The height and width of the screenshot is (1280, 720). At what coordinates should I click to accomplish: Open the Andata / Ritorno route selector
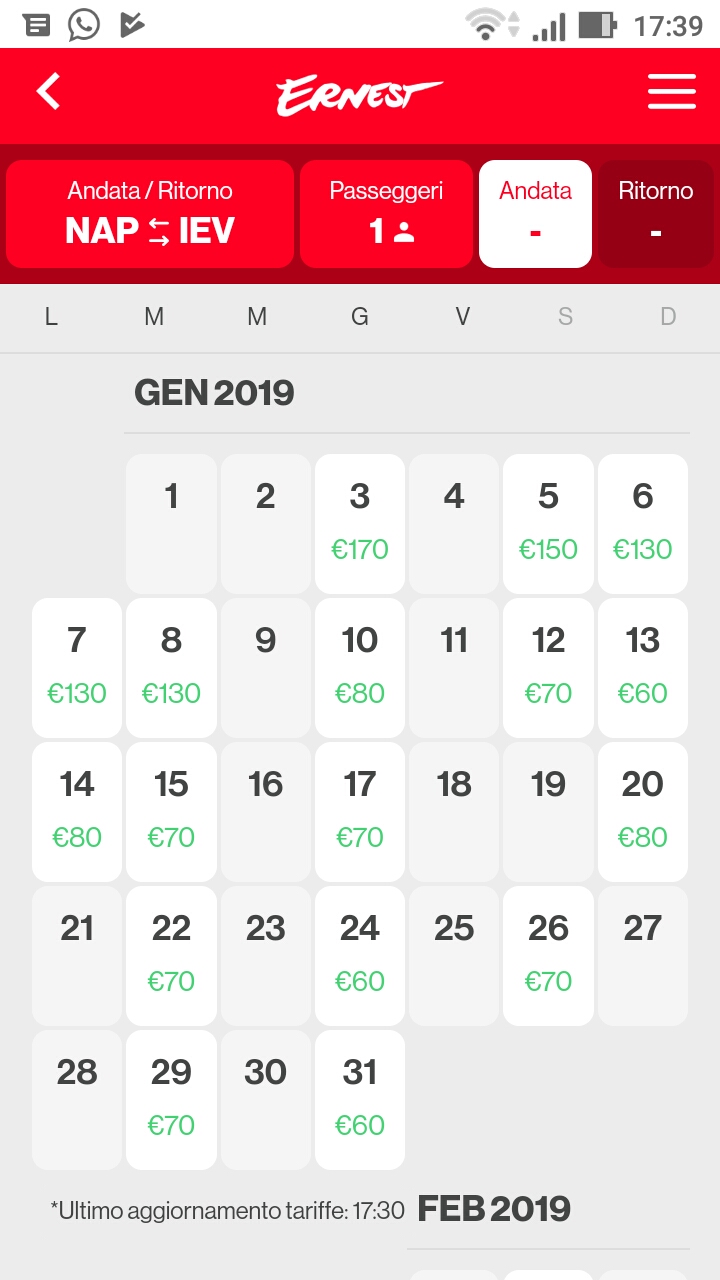149,213
